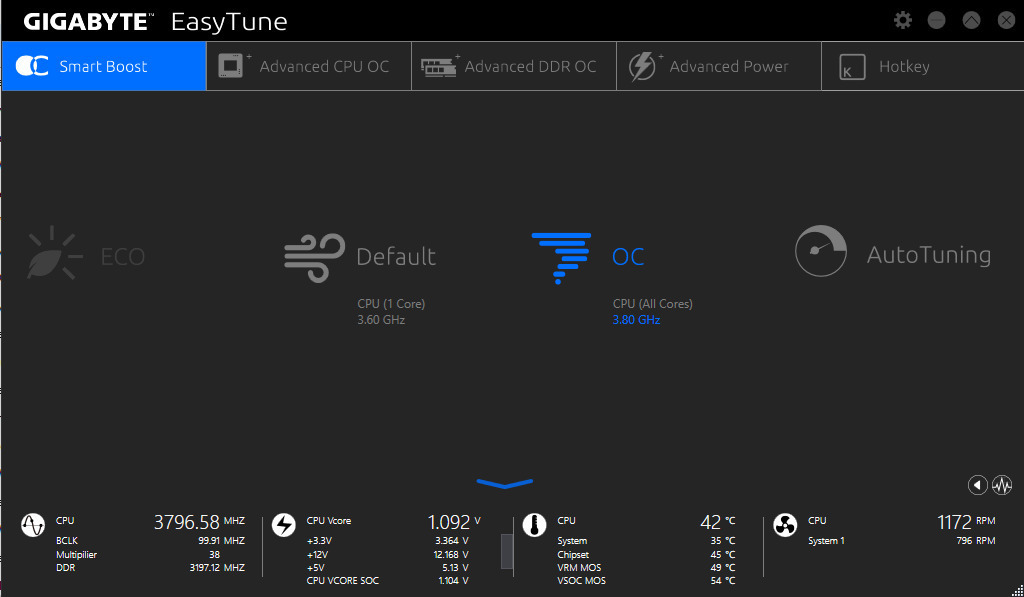This screenshot has width=1024, height=597.
Task: Click the CPU fan 1172 RPM reading
Action: pyautogui.click(x=967, y=522)
